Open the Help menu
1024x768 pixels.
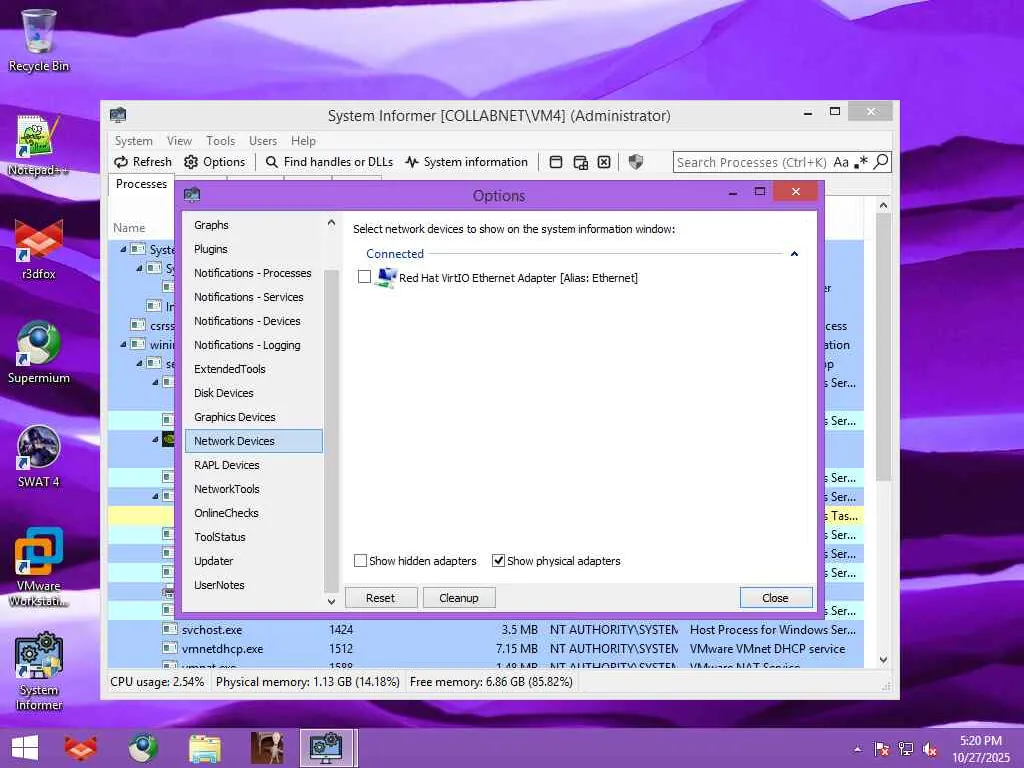(303, 140)
